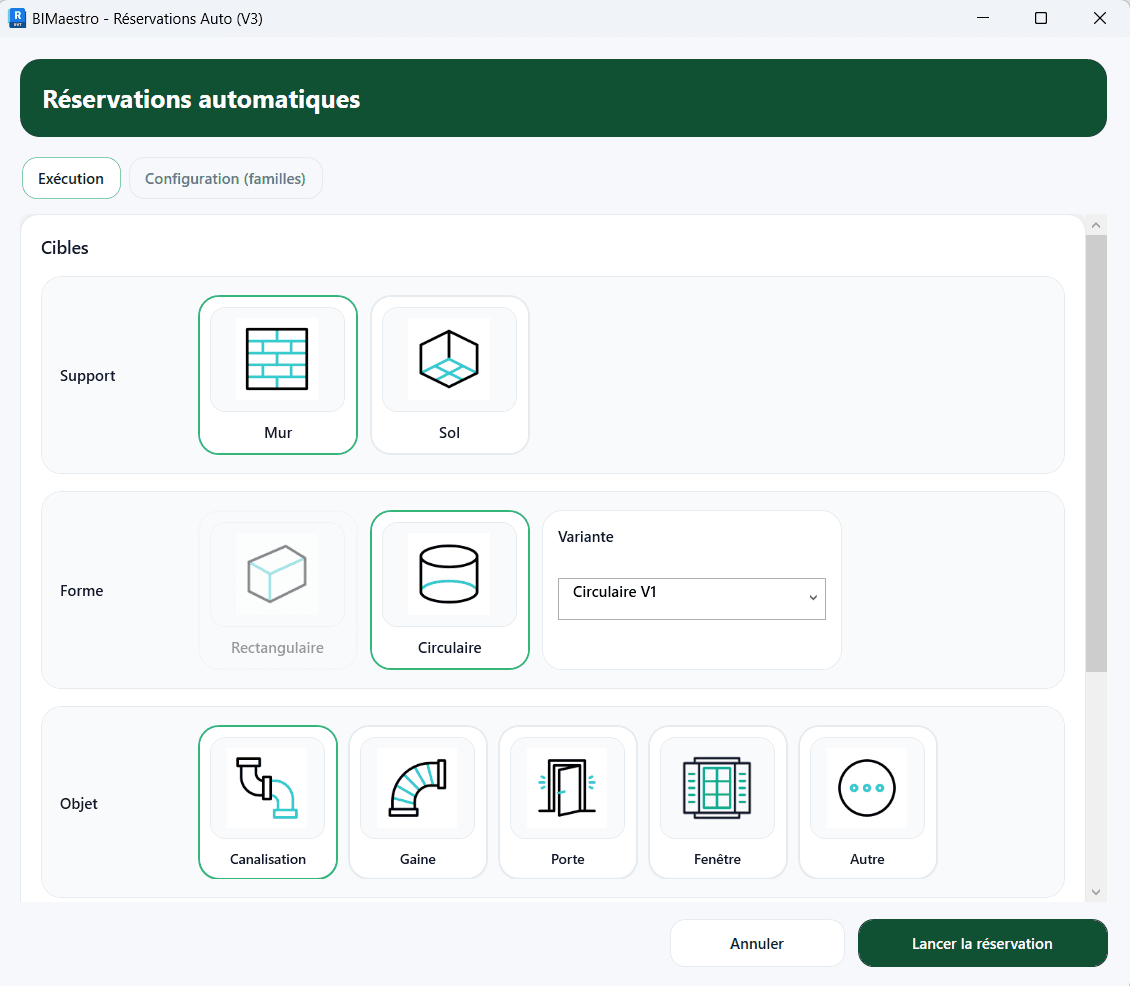The height and width of the screenshot is (986, 1130).
Task: Open the Variante Circulaire V1 dropdown
Action: tap(691, 598)
